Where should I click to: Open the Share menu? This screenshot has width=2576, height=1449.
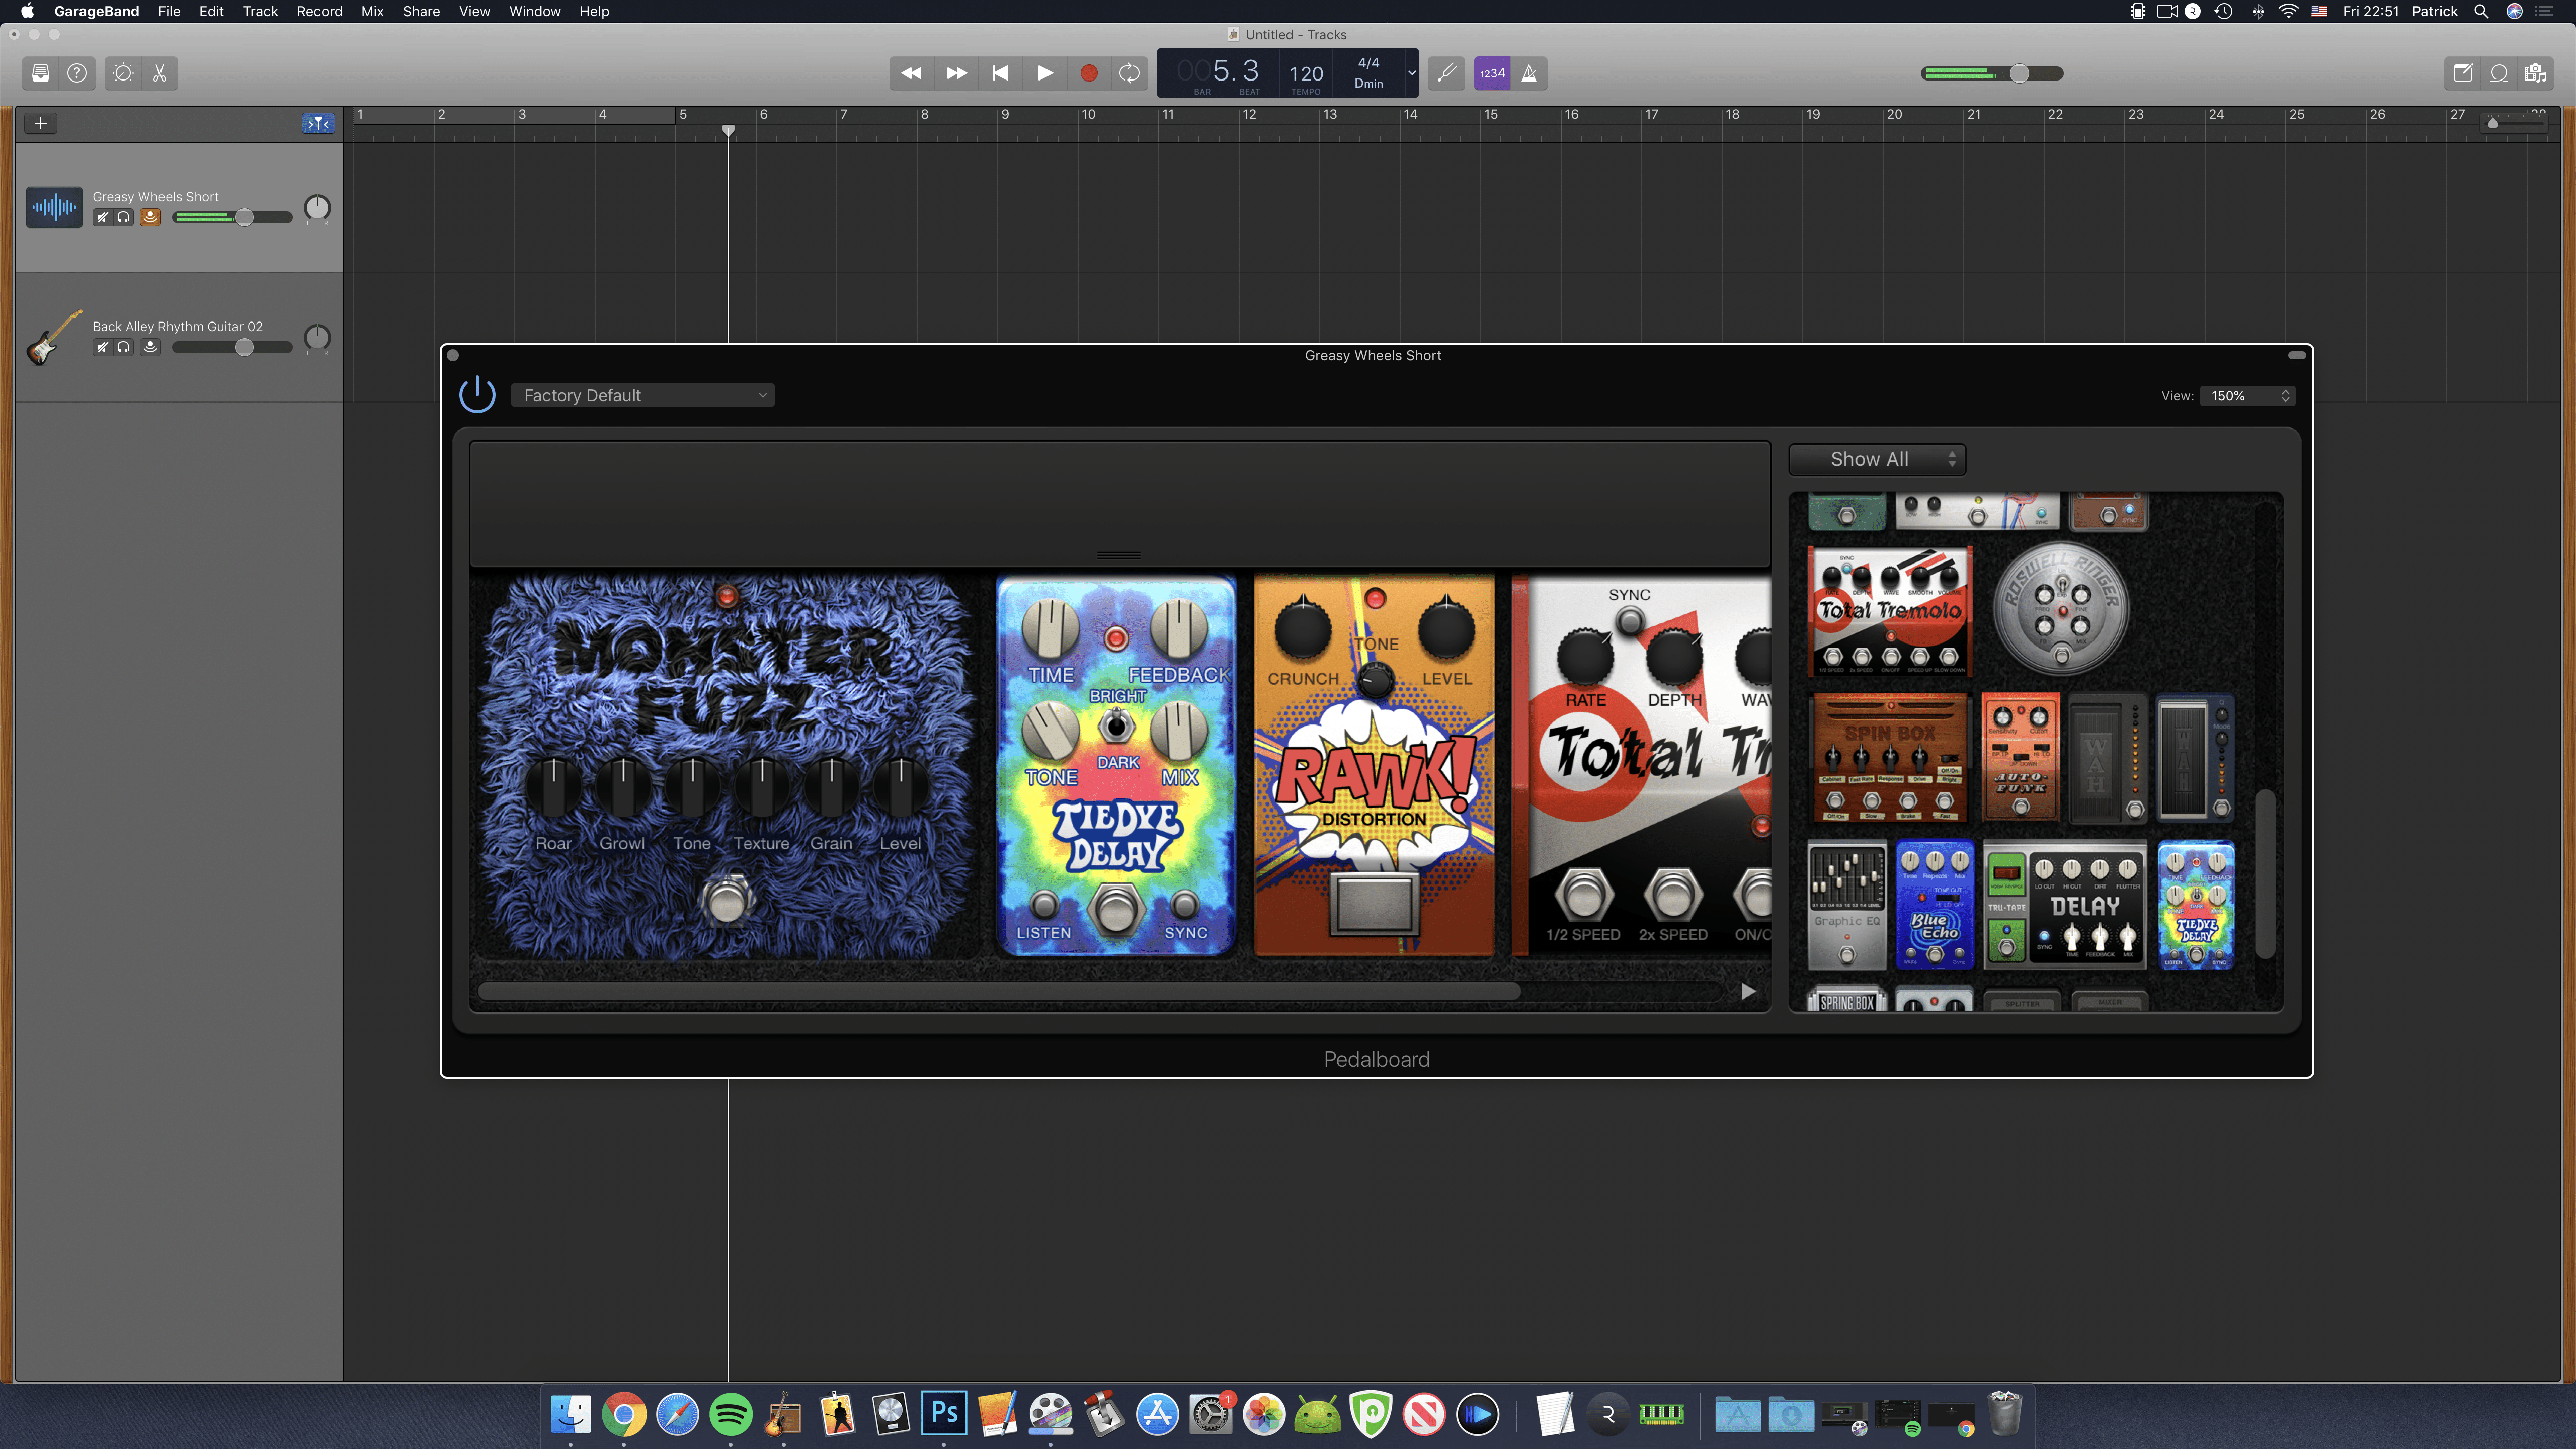click(421, 11)
